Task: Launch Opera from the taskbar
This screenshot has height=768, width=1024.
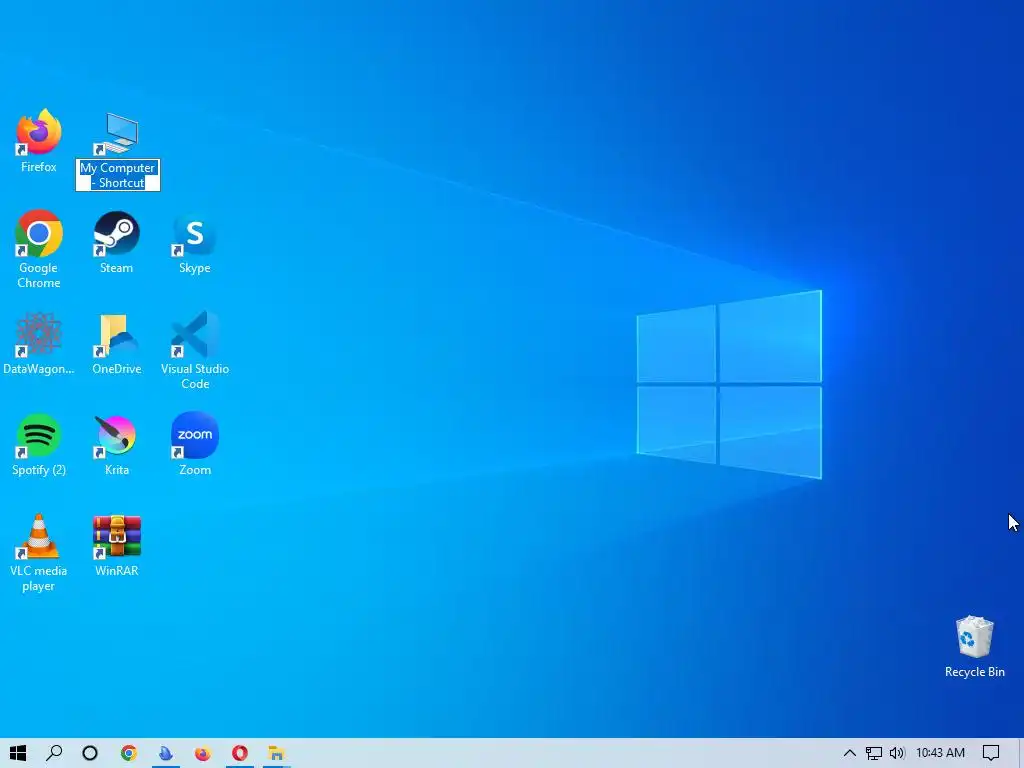Action: coord(240,753)
